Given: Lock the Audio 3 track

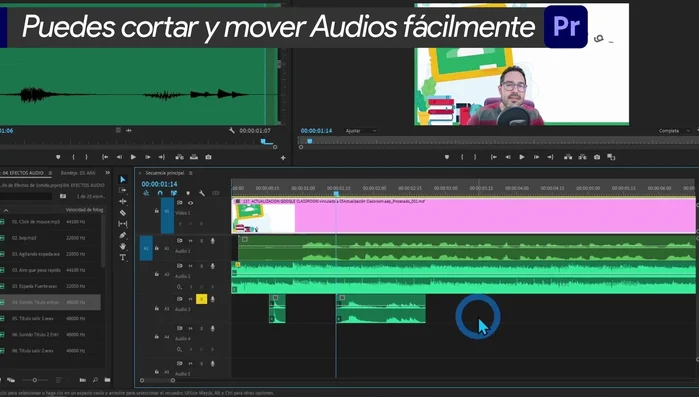Looking at the screenshot, I should 156,308.
